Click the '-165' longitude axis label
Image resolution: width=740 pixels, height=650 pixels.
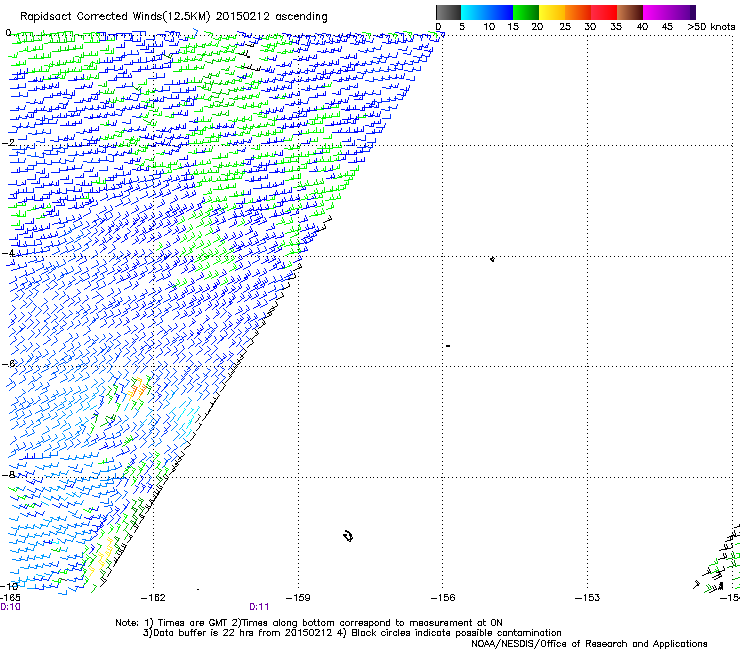pyautogui.click(x=10, y=598)
